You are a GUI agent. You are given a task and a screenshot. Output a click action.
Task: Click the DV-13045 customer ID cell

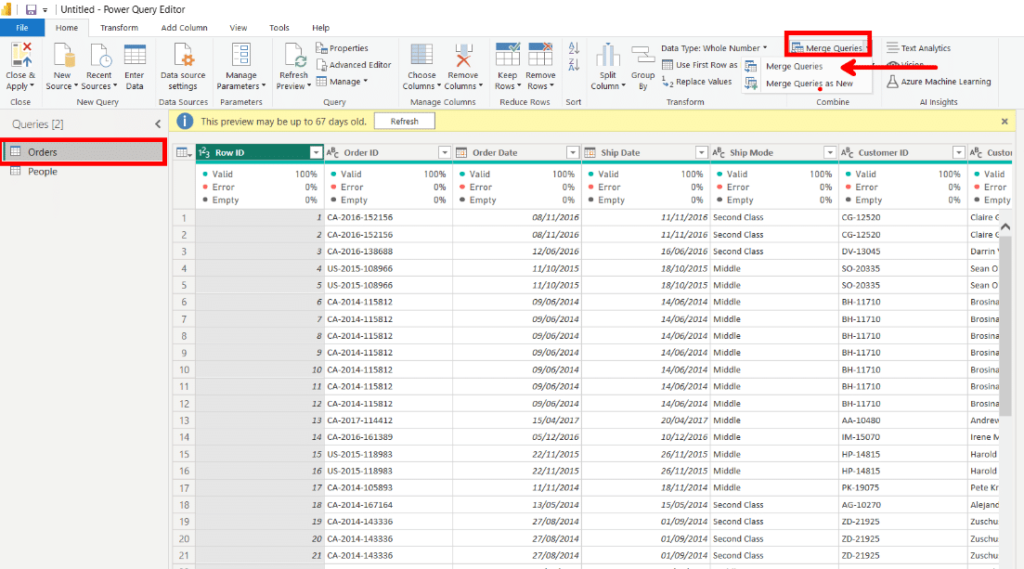(x=903, y=252)
